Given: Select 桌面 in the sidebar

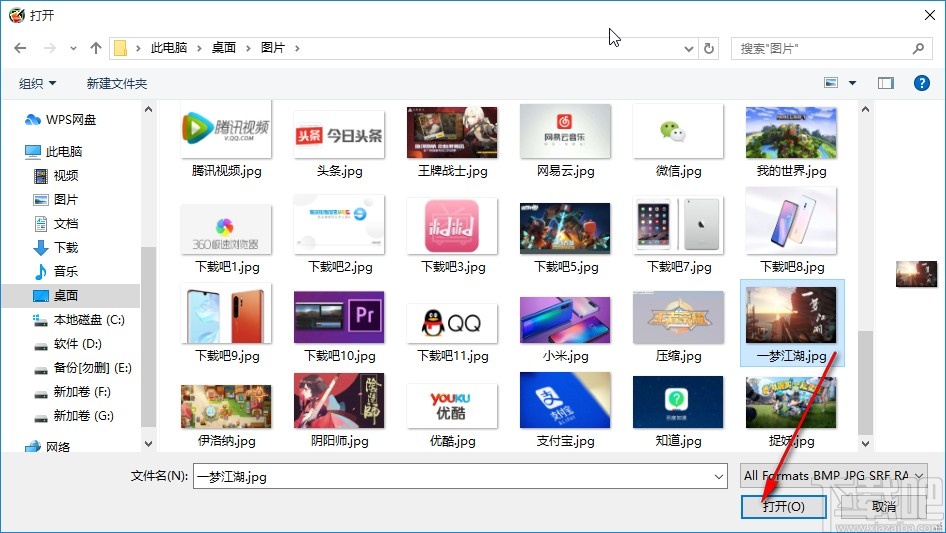Looking at the screenshot, I should [x=65, y=296].
